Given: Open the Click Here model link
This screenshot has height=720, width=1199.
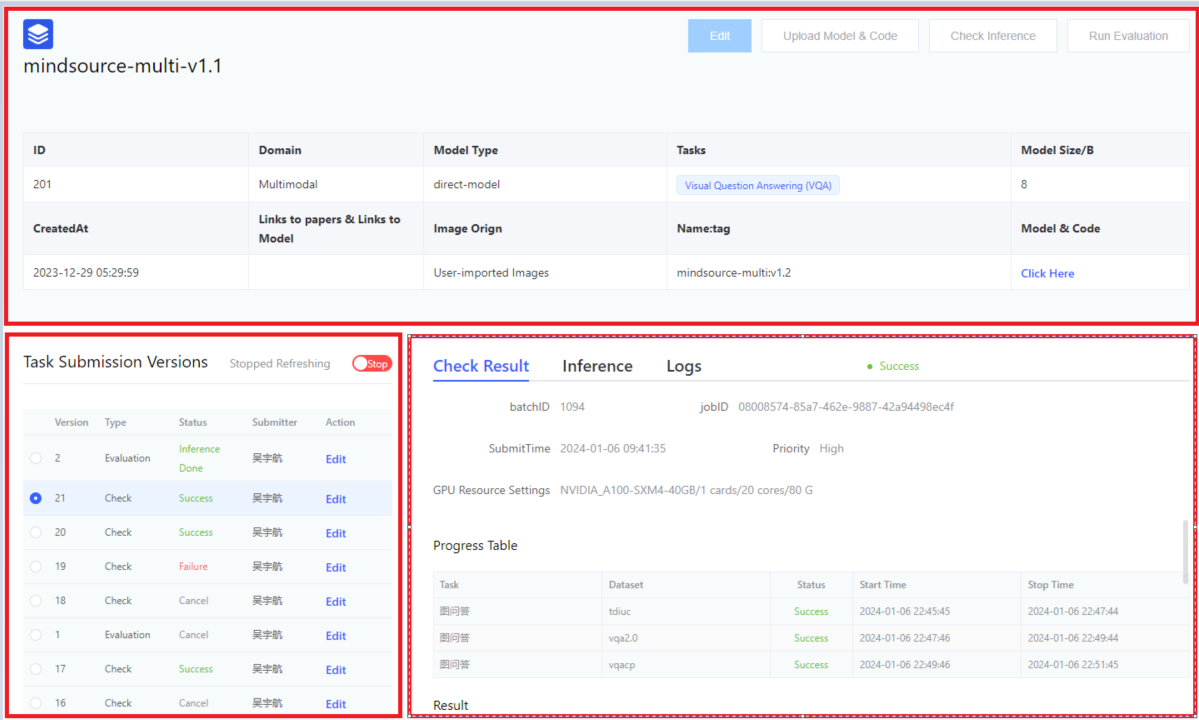Looking at the screenshot, I should tap(1047, 273).
